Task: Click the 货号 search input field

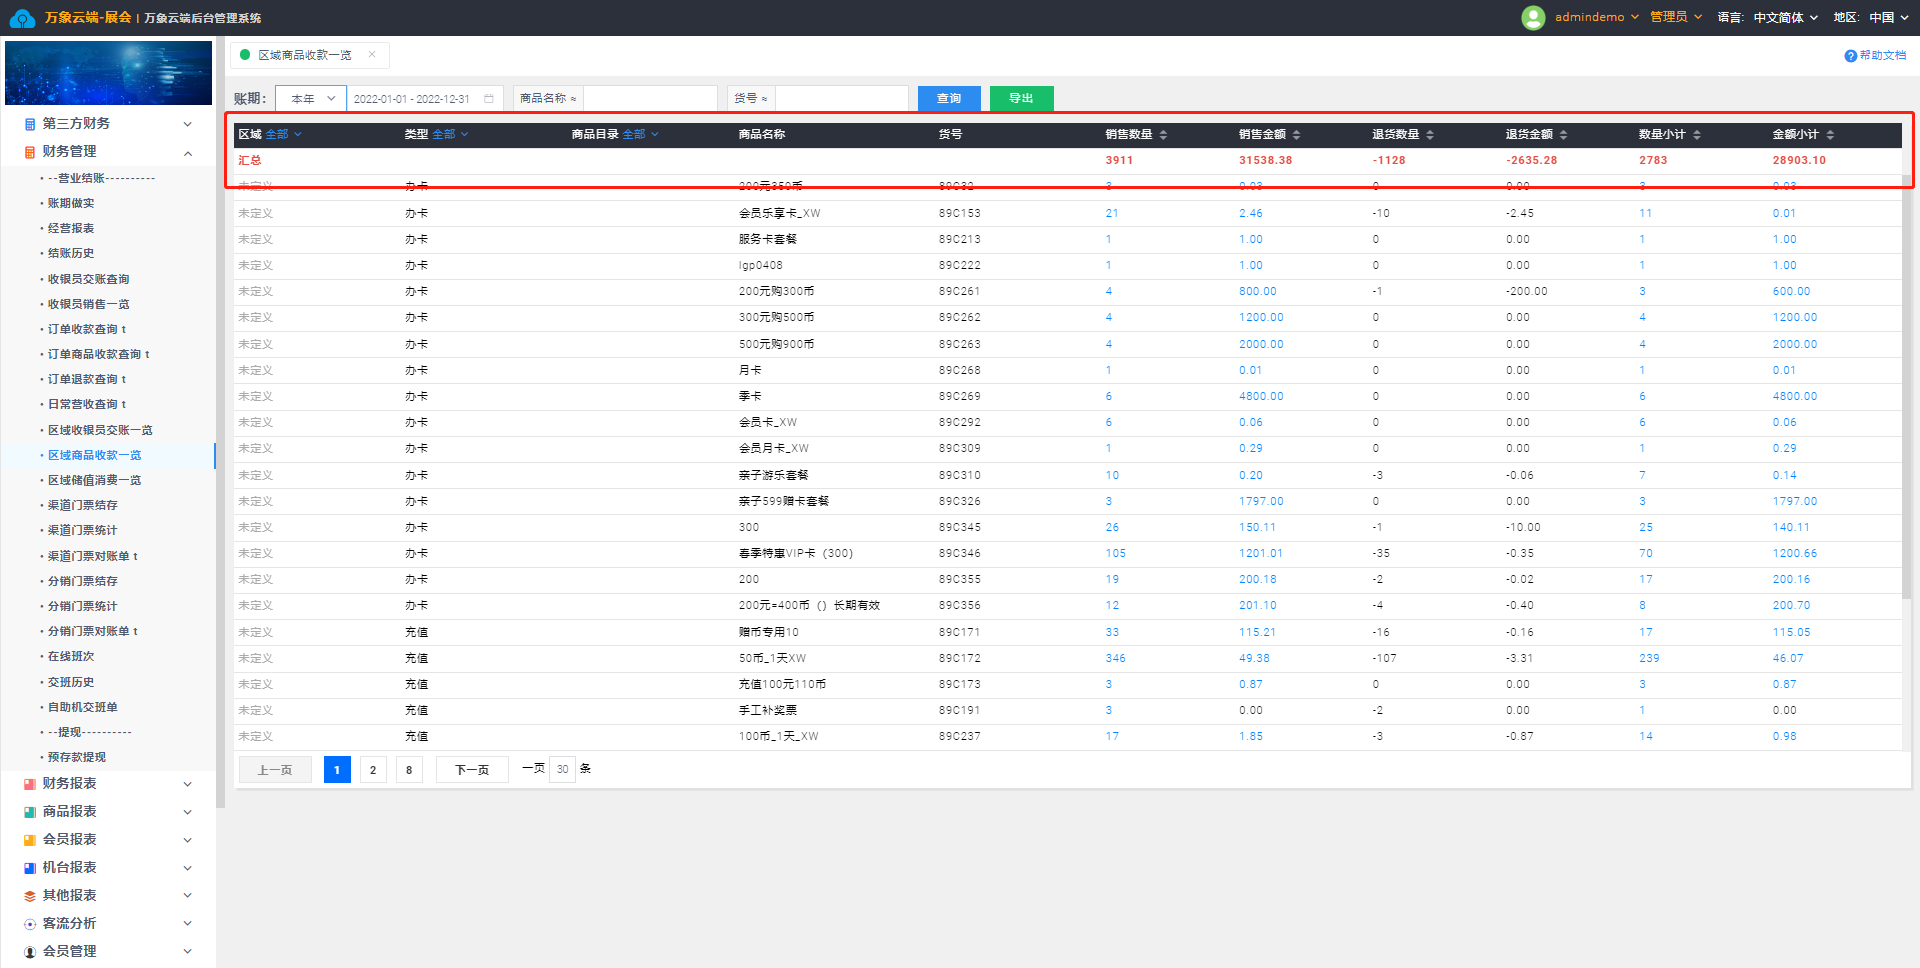Action: tap(842, 98)
